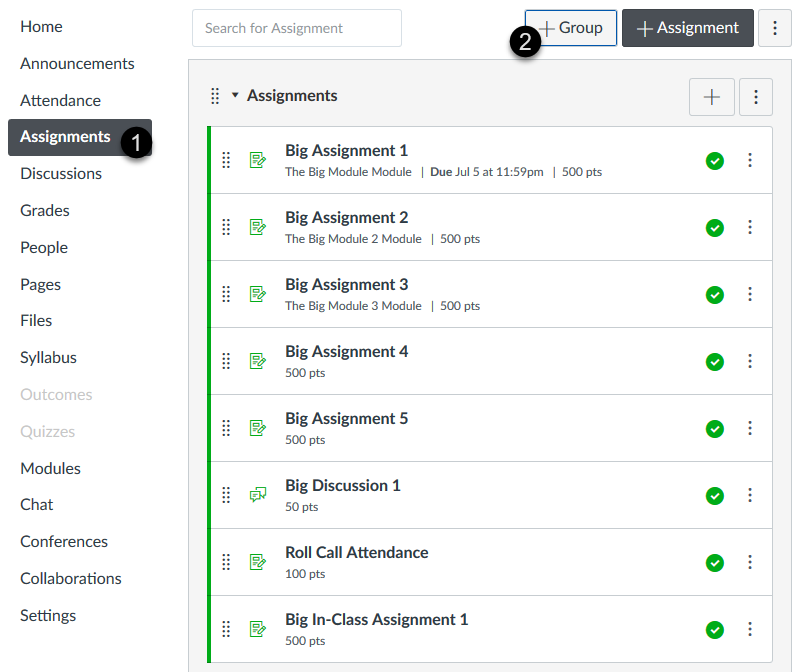Screen dimensions: 800x672
Task: Unpublish Roll Call Attendance using its checkmark
Action: (714, 562)
